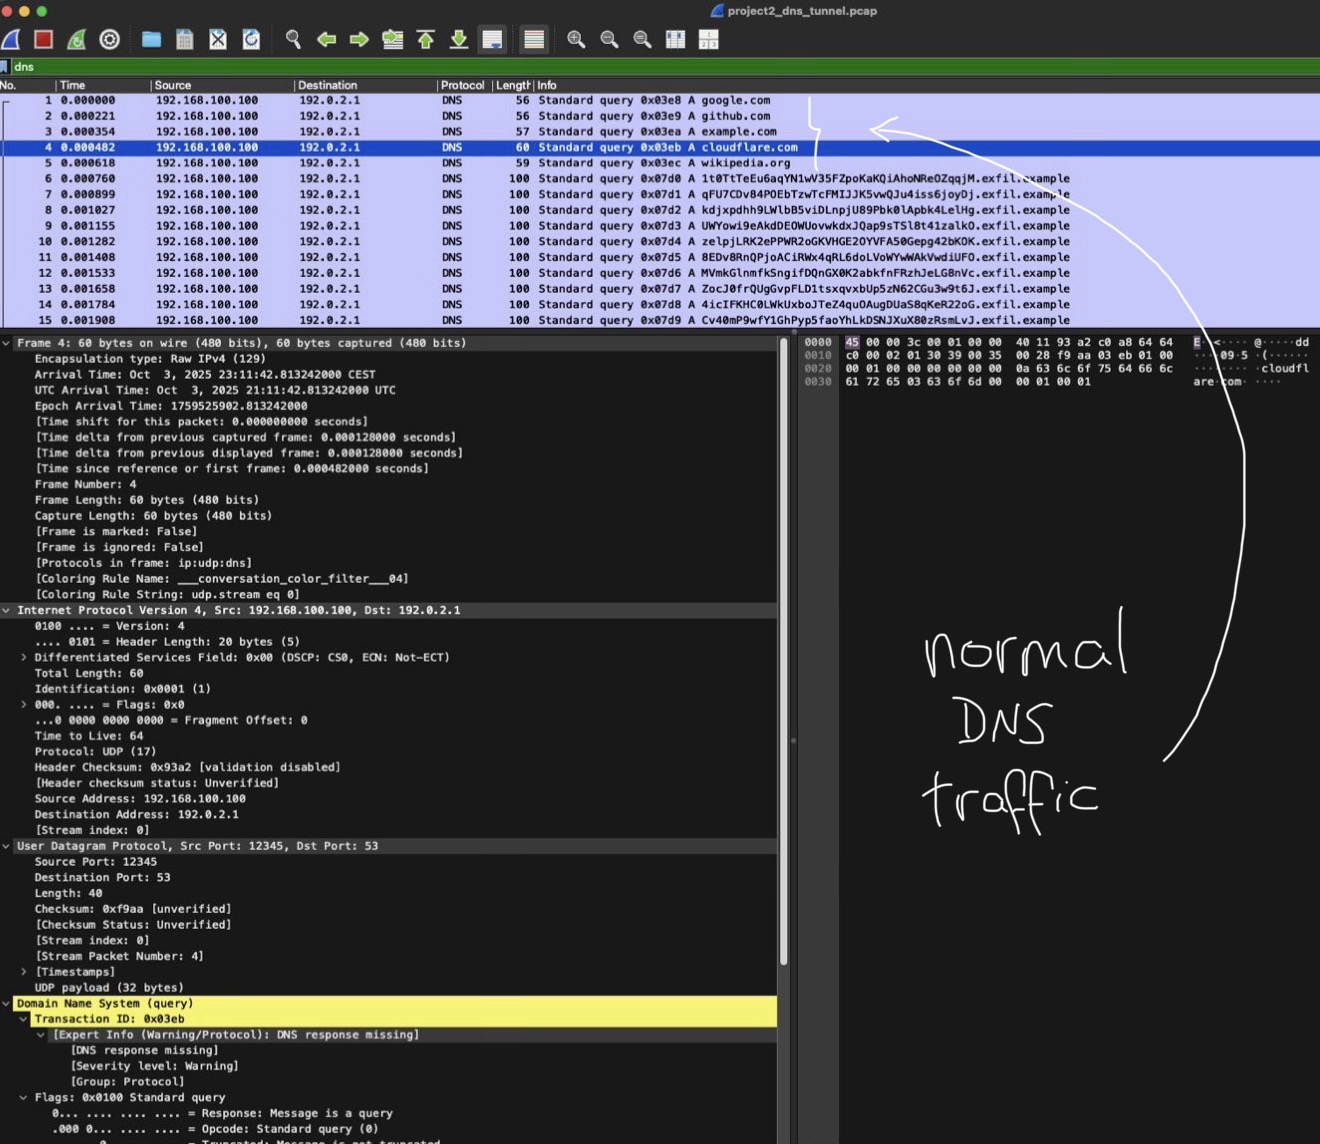
Task: Click the Find packet magnifier icon
Action: 293,39
